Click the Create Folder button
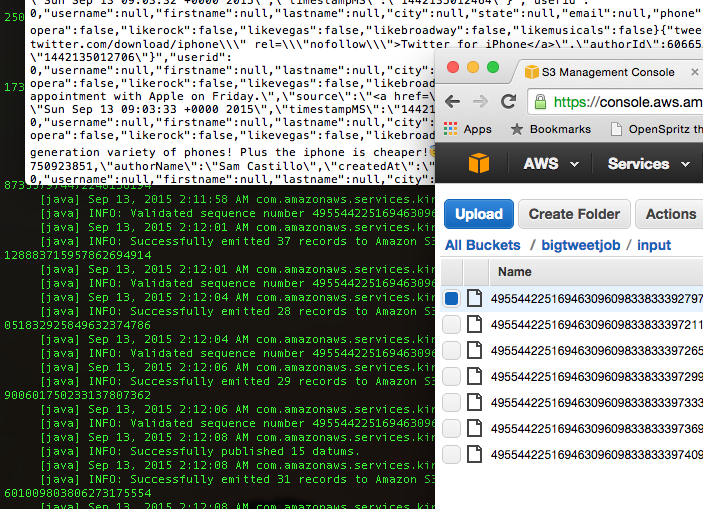The width and height of the screenshot is (703, 509). point(574,214)
